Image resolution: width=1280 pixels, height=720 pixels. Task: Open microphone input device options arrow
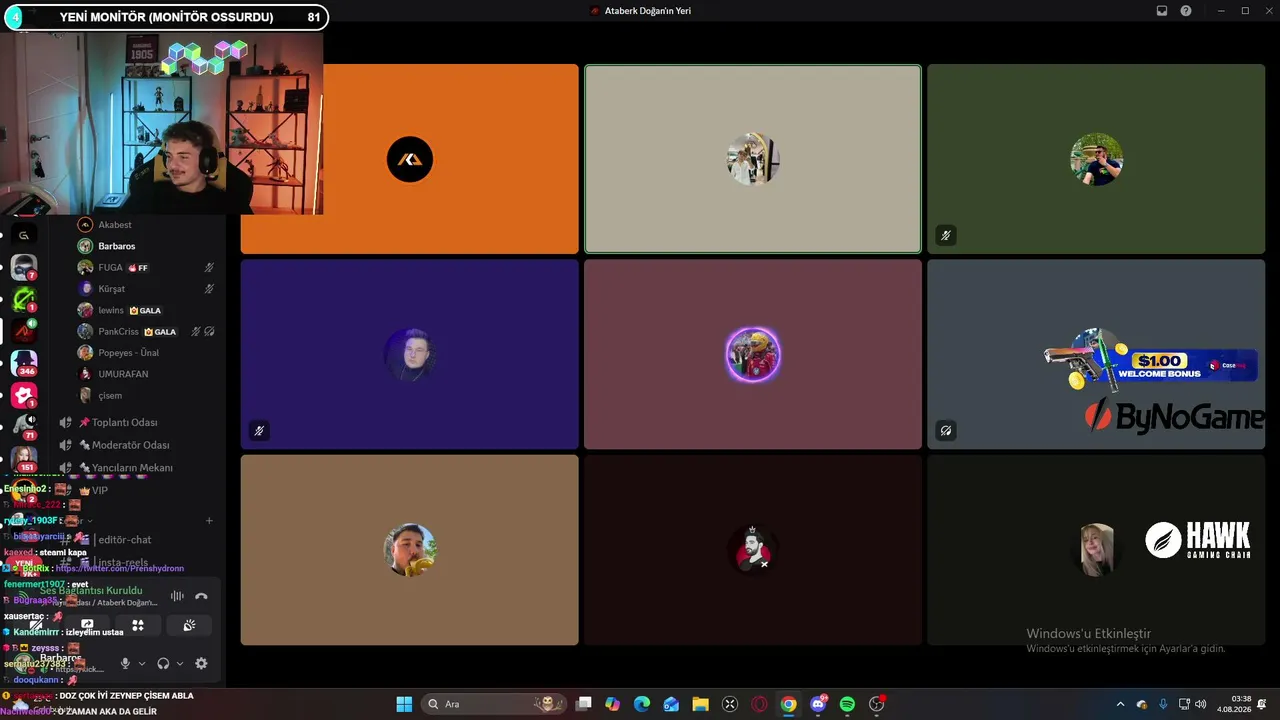[142, 663]
